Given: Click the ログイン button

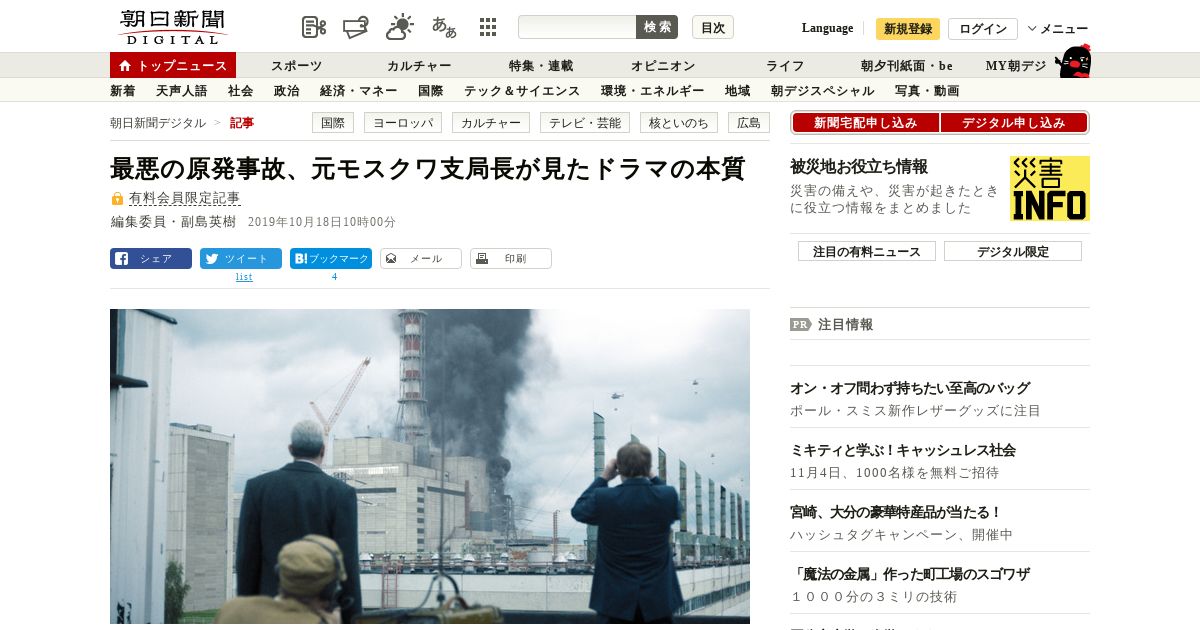Looking at the screenshot, I should click(x=983, y=29).
